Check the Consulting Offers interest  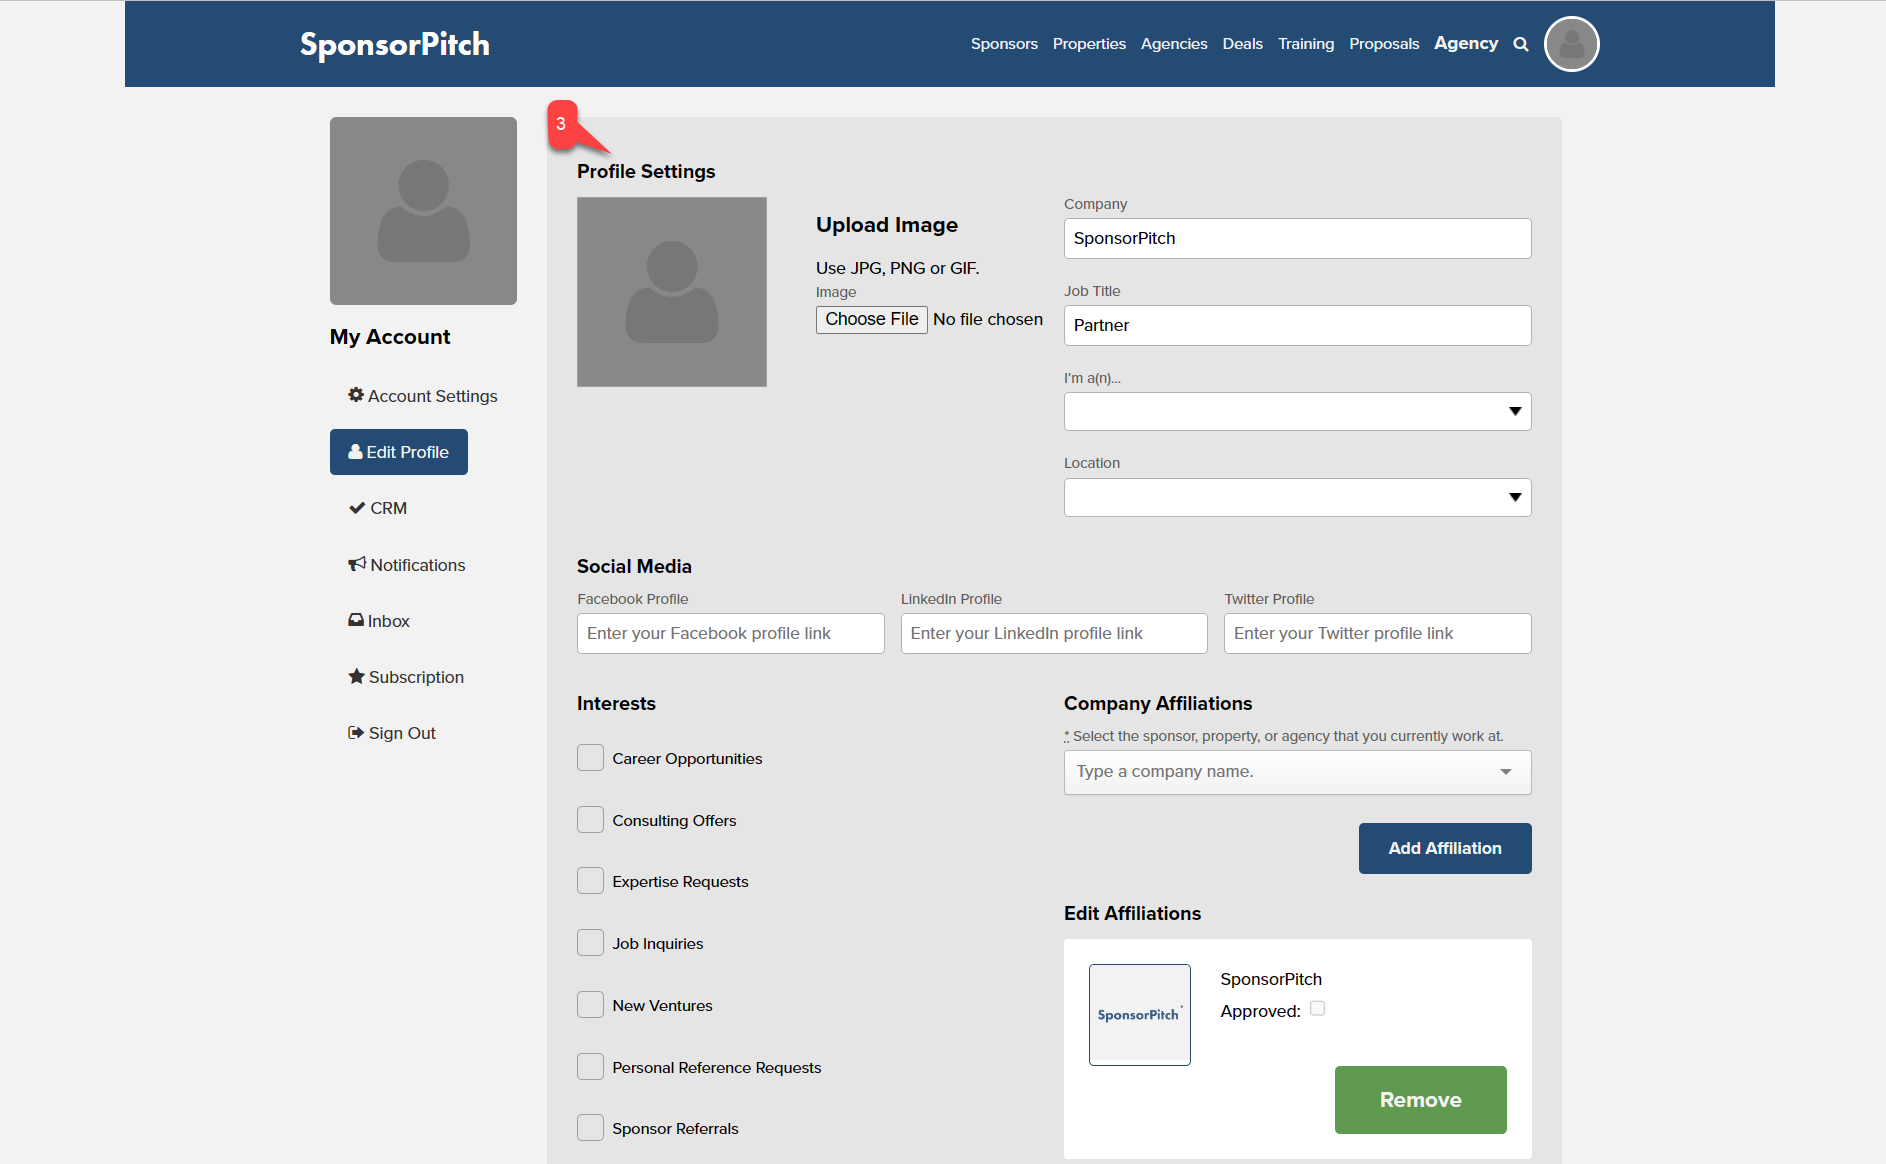pyautogui.click(x=590, y=820)
